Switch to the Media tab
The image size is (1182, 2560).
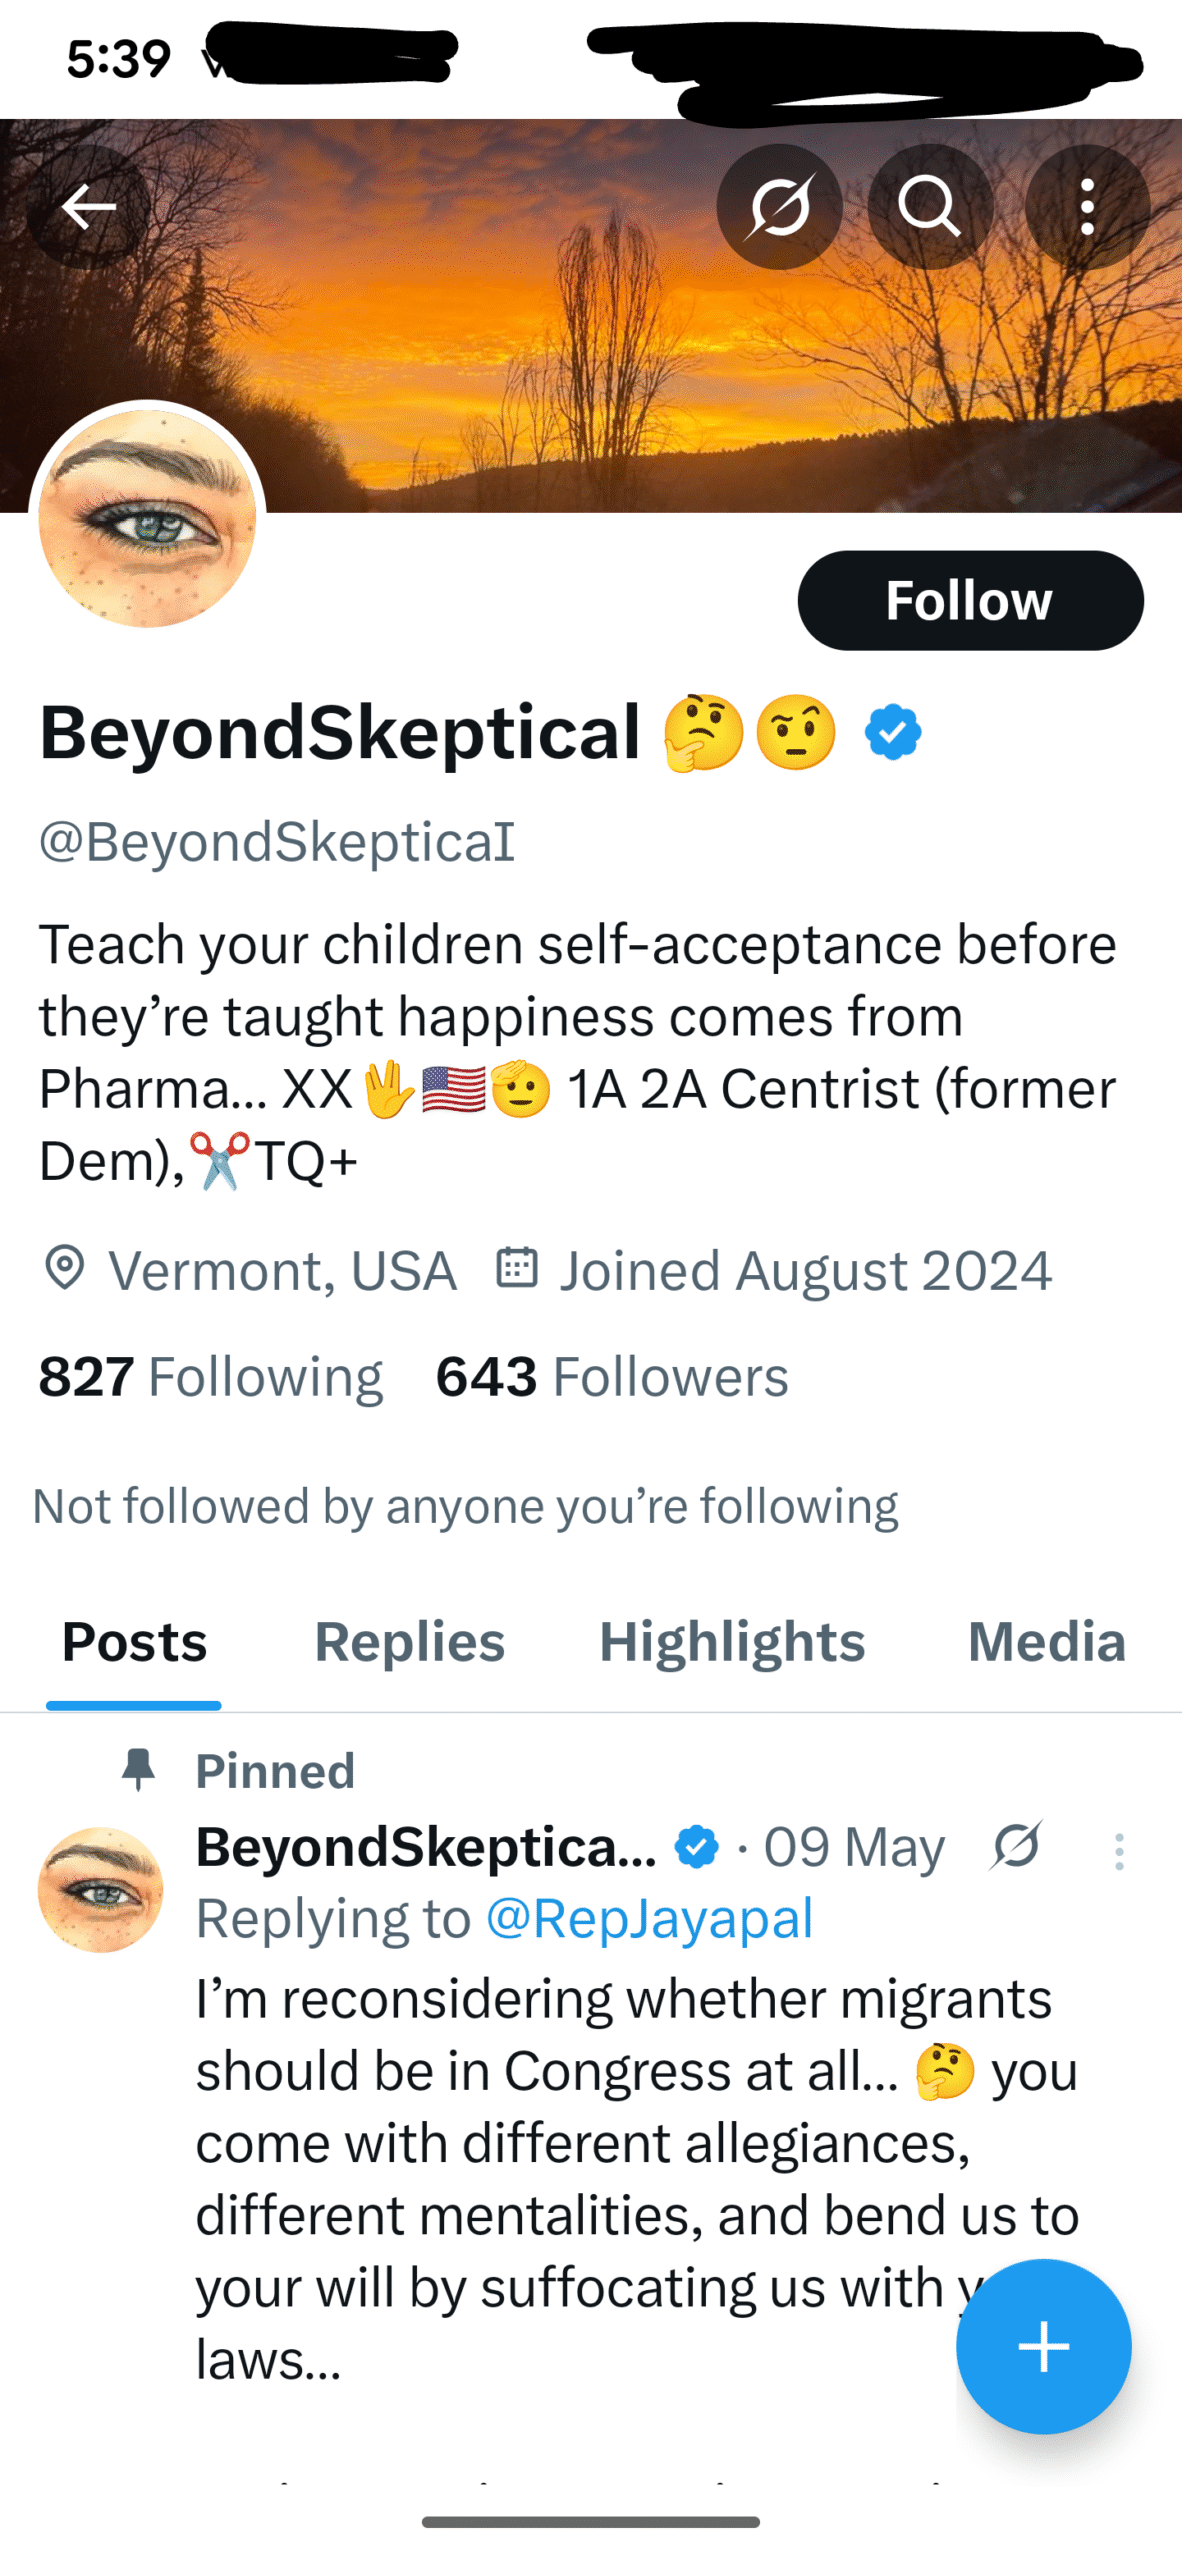1047,1642
